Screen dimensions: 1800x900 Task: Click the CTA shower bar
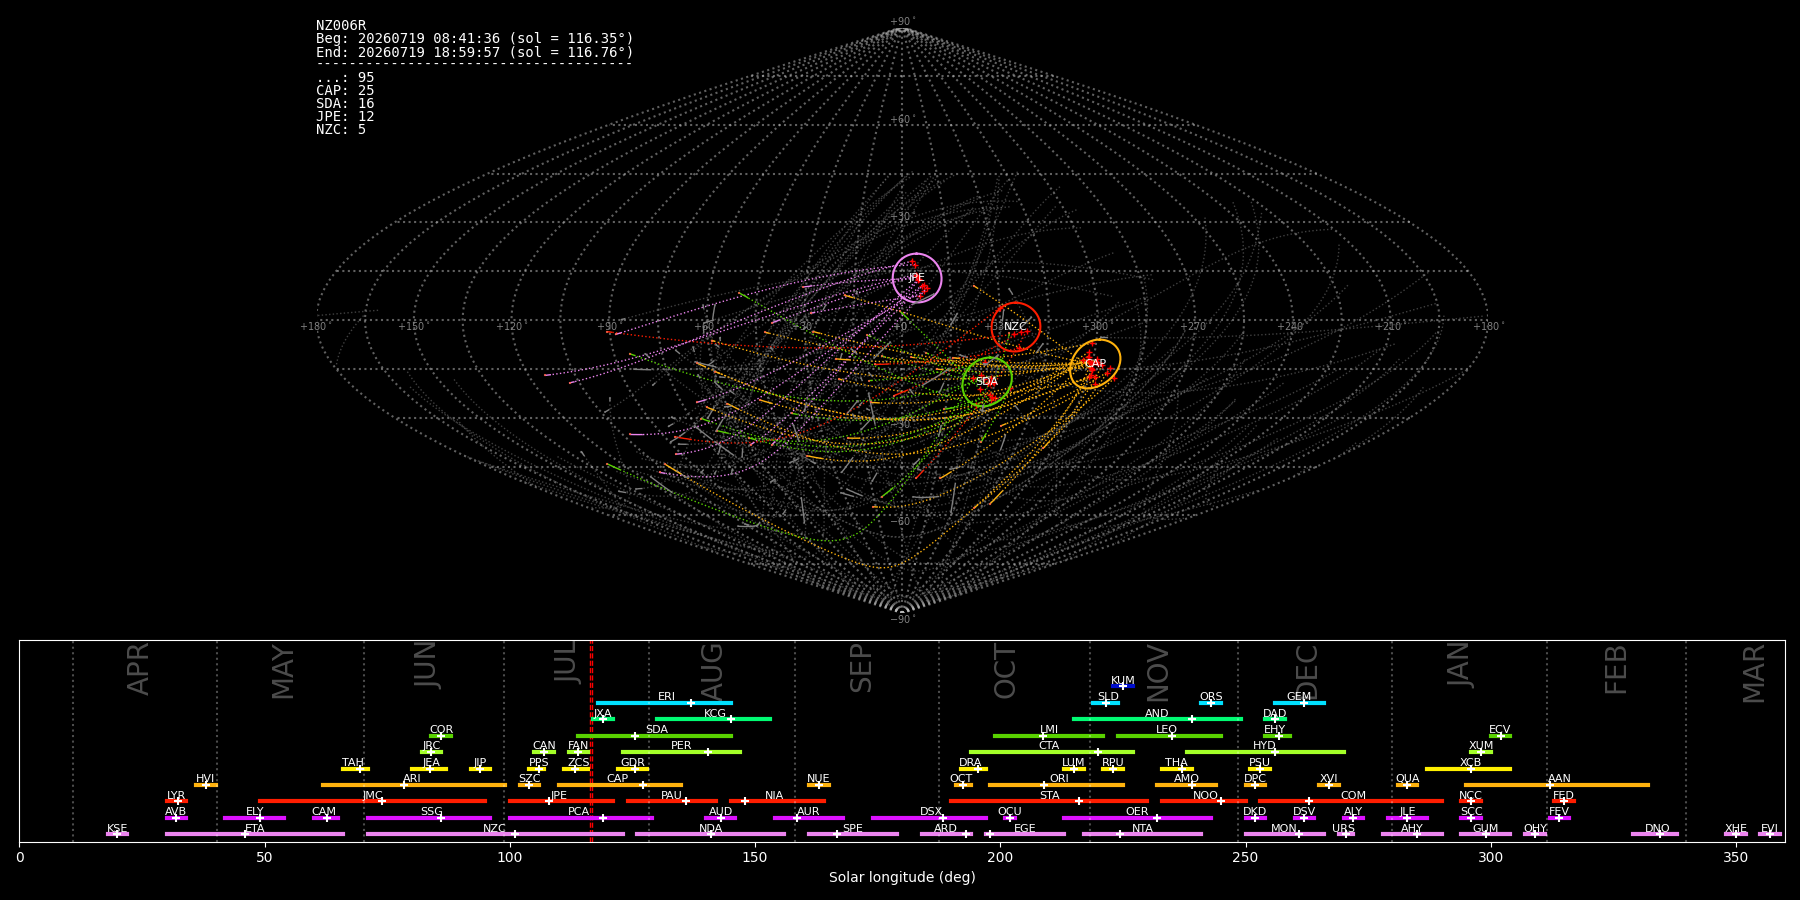click(1052, 752)
